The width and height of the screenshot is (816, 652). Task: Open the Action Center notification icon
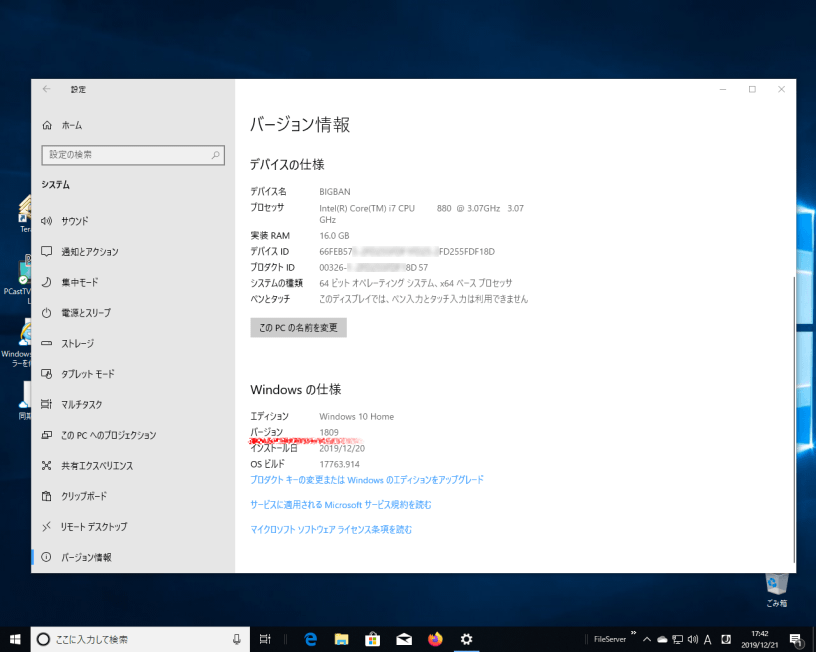(796, 640)
